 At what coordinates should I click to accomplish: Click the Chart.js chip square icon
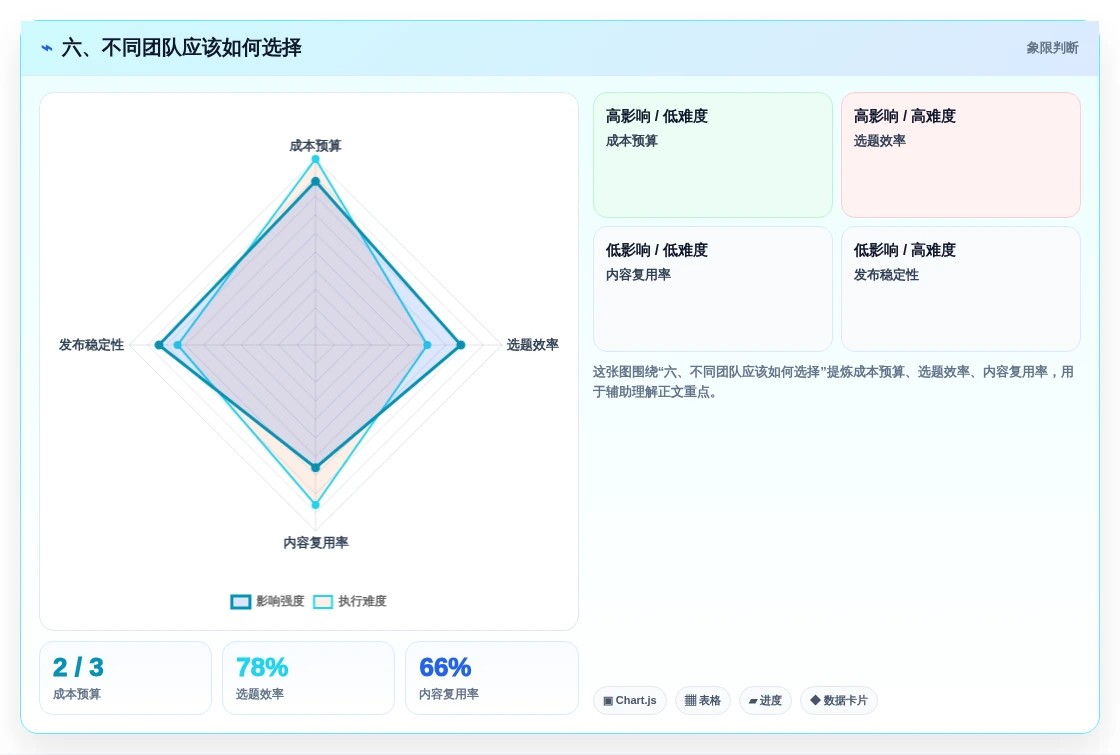point(608,701)
